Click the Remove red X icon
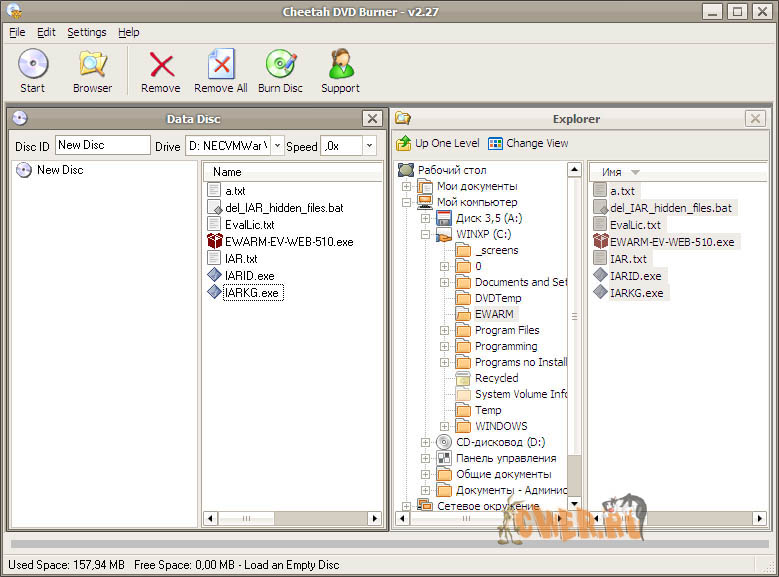This screenshot has height=577, width=779. (160, 65)
